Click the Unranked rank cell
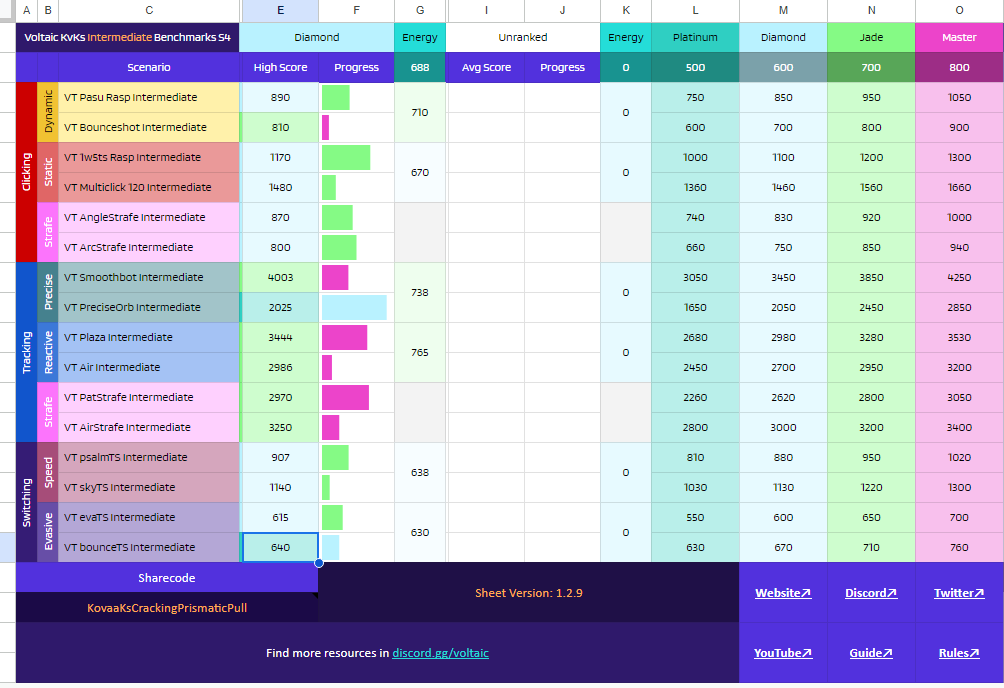The image size is (1004, 688). pyautogui.click(x=523, y=37)
